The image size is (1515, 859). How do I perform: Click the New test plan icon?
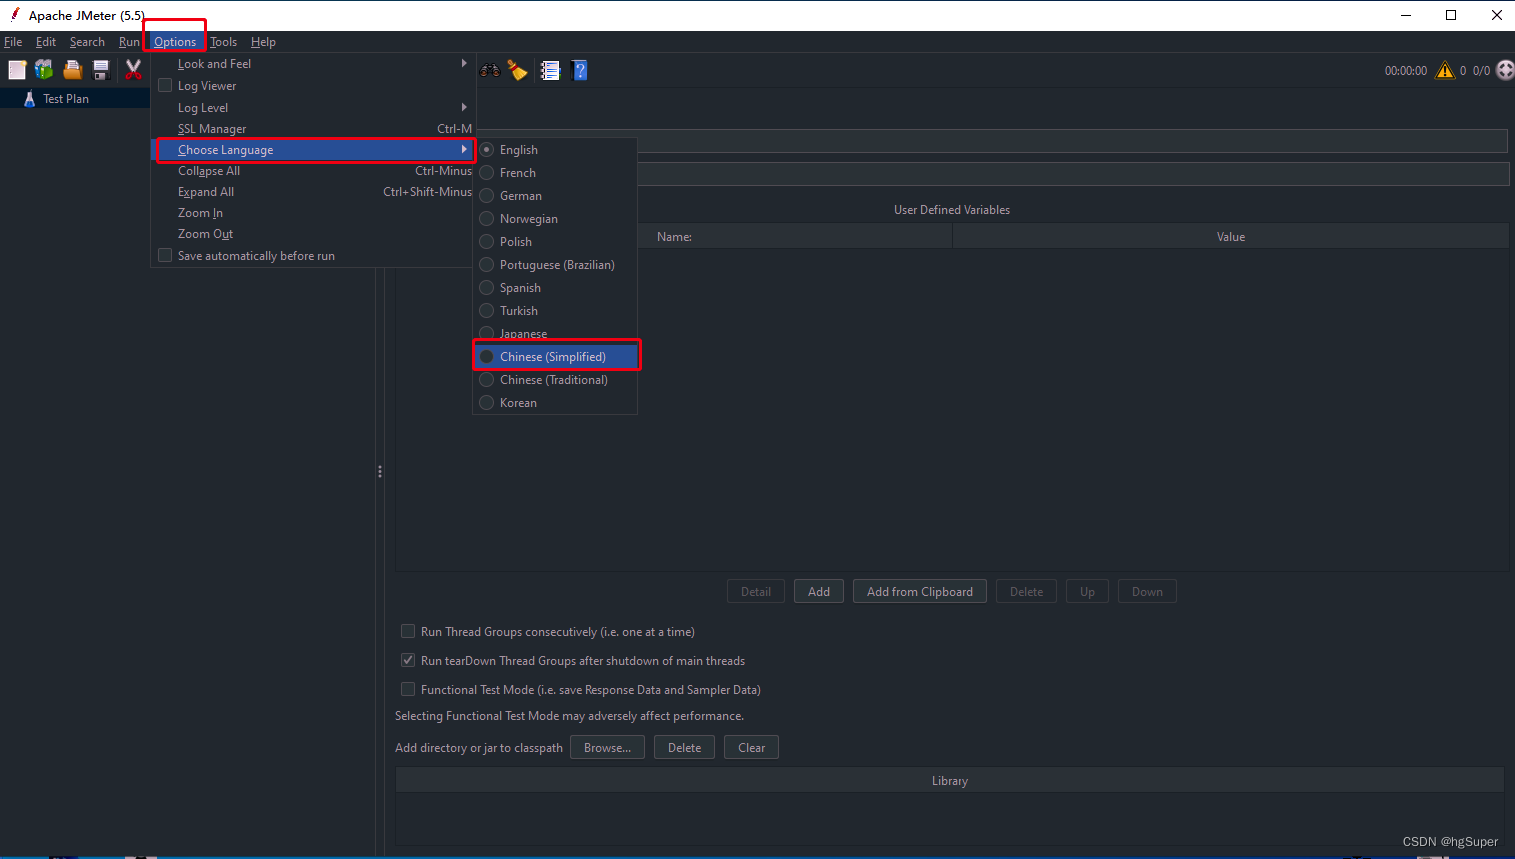tap(17, 70)
